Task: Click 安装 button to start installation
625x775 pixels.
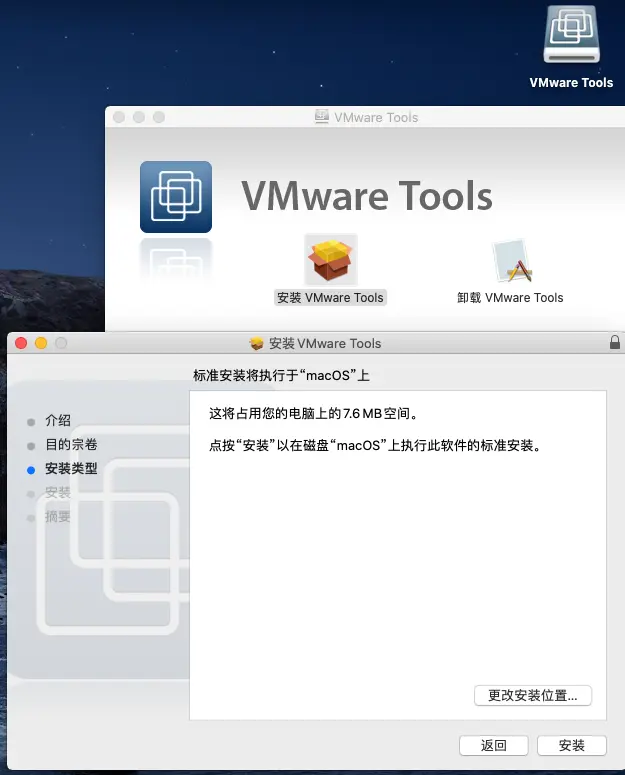Action: (x=572, y=745)
